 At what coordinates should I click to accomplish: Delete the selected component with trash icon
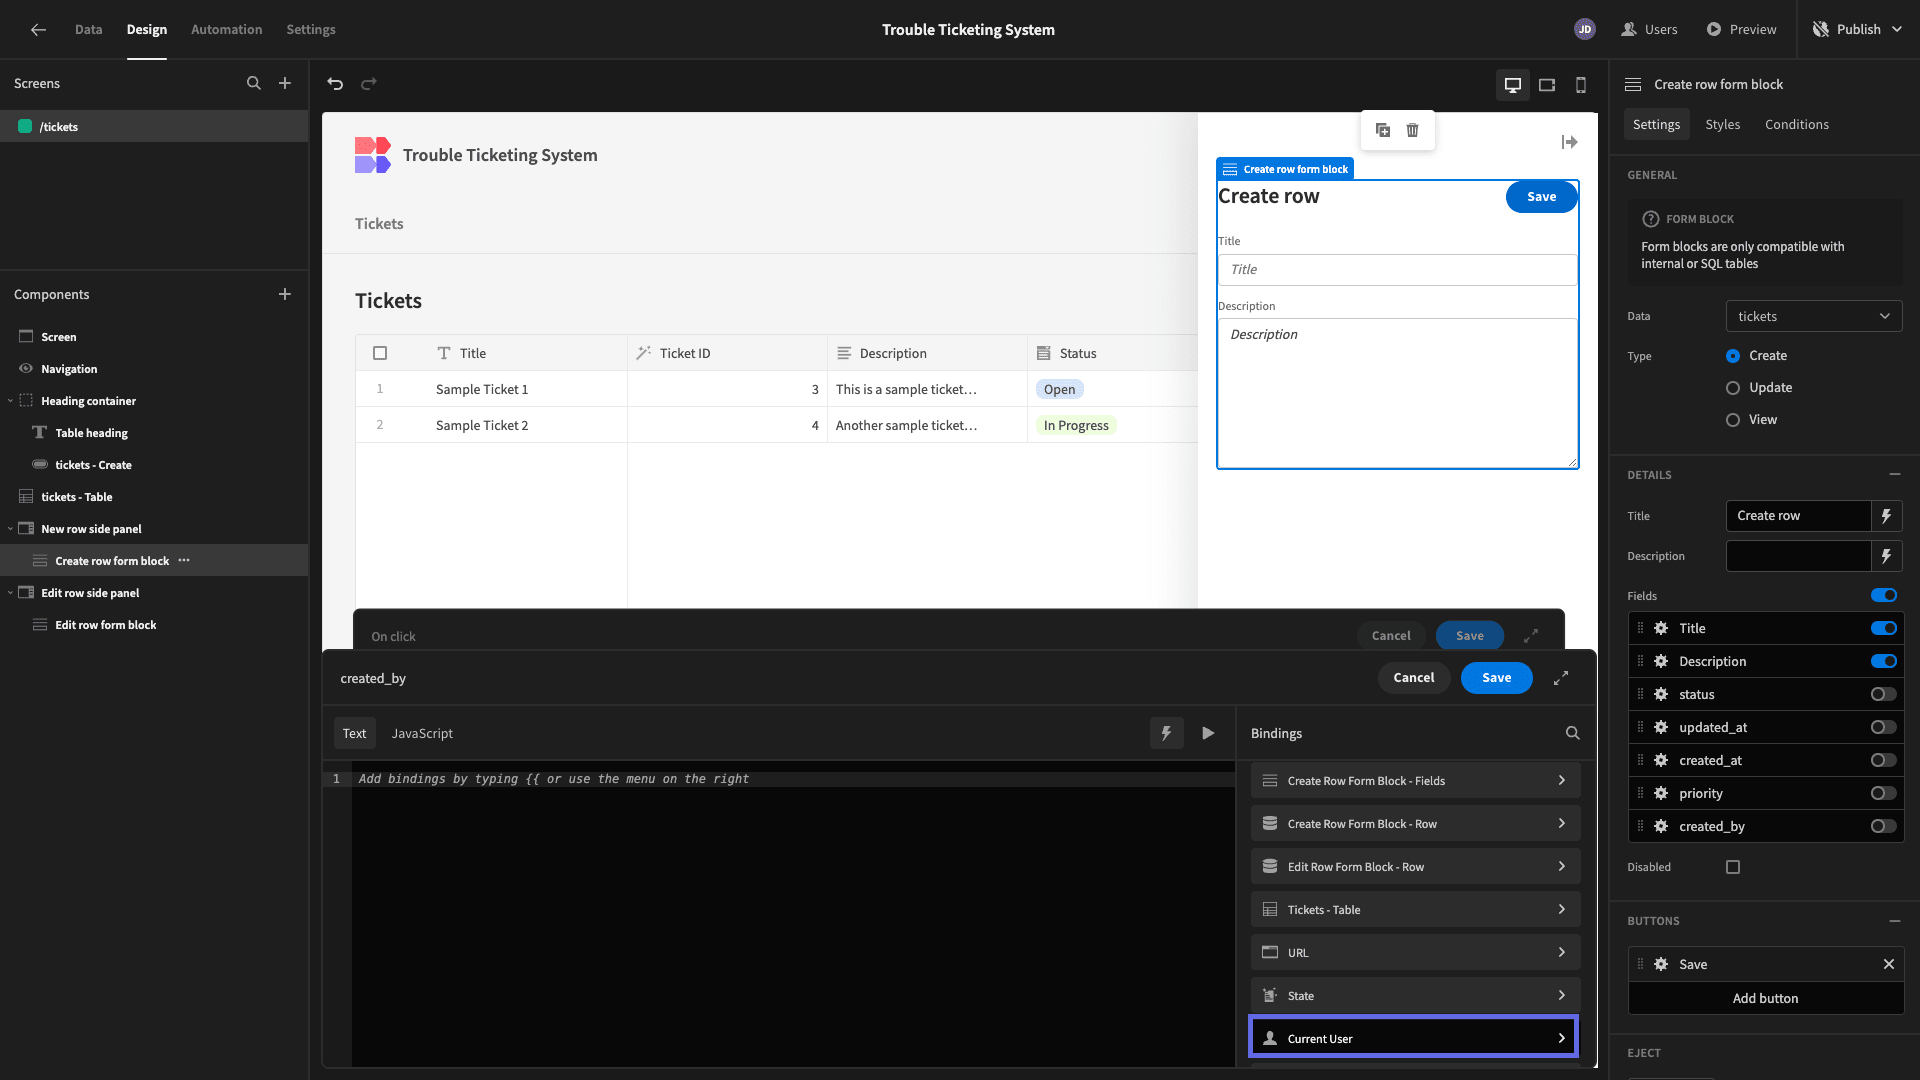pos(1412,130)
